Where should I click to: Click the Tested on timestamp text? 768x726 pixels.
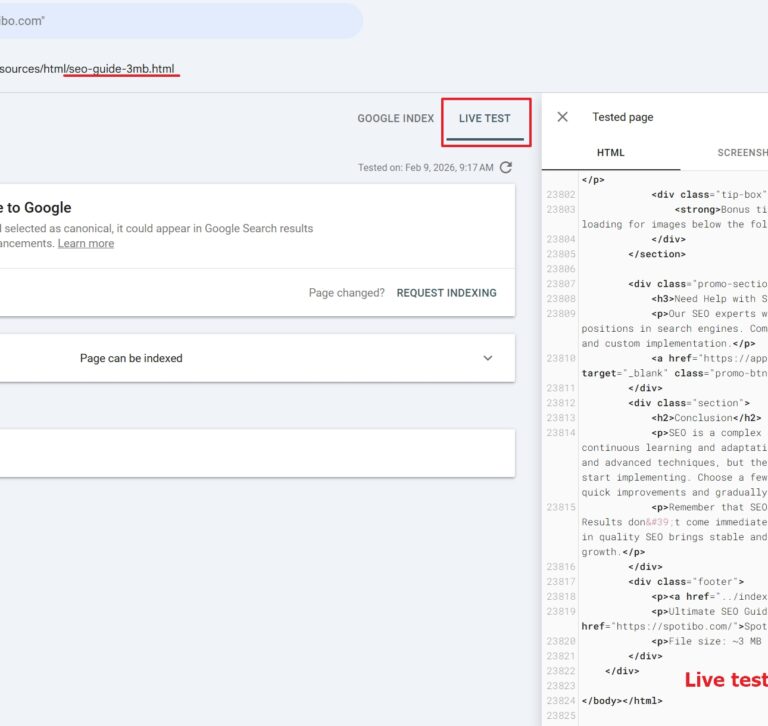point(425,167)
